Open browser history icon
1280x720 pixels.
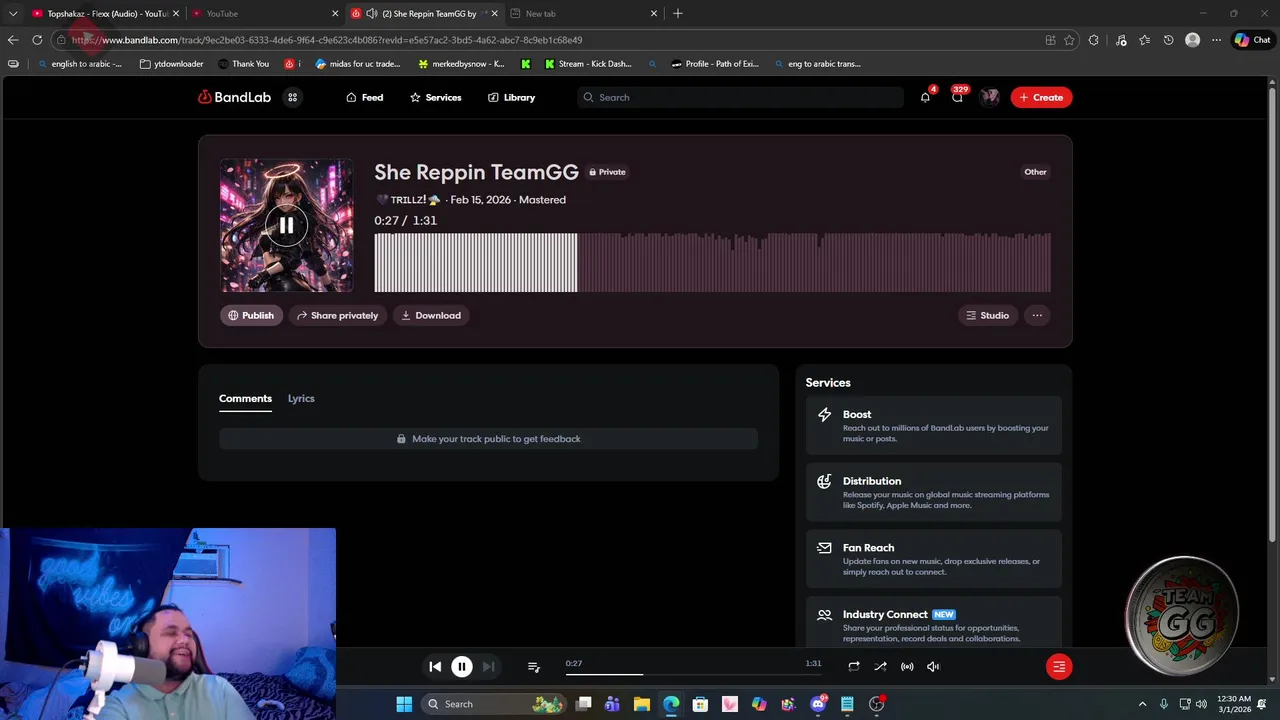(x=1168, y=40)
